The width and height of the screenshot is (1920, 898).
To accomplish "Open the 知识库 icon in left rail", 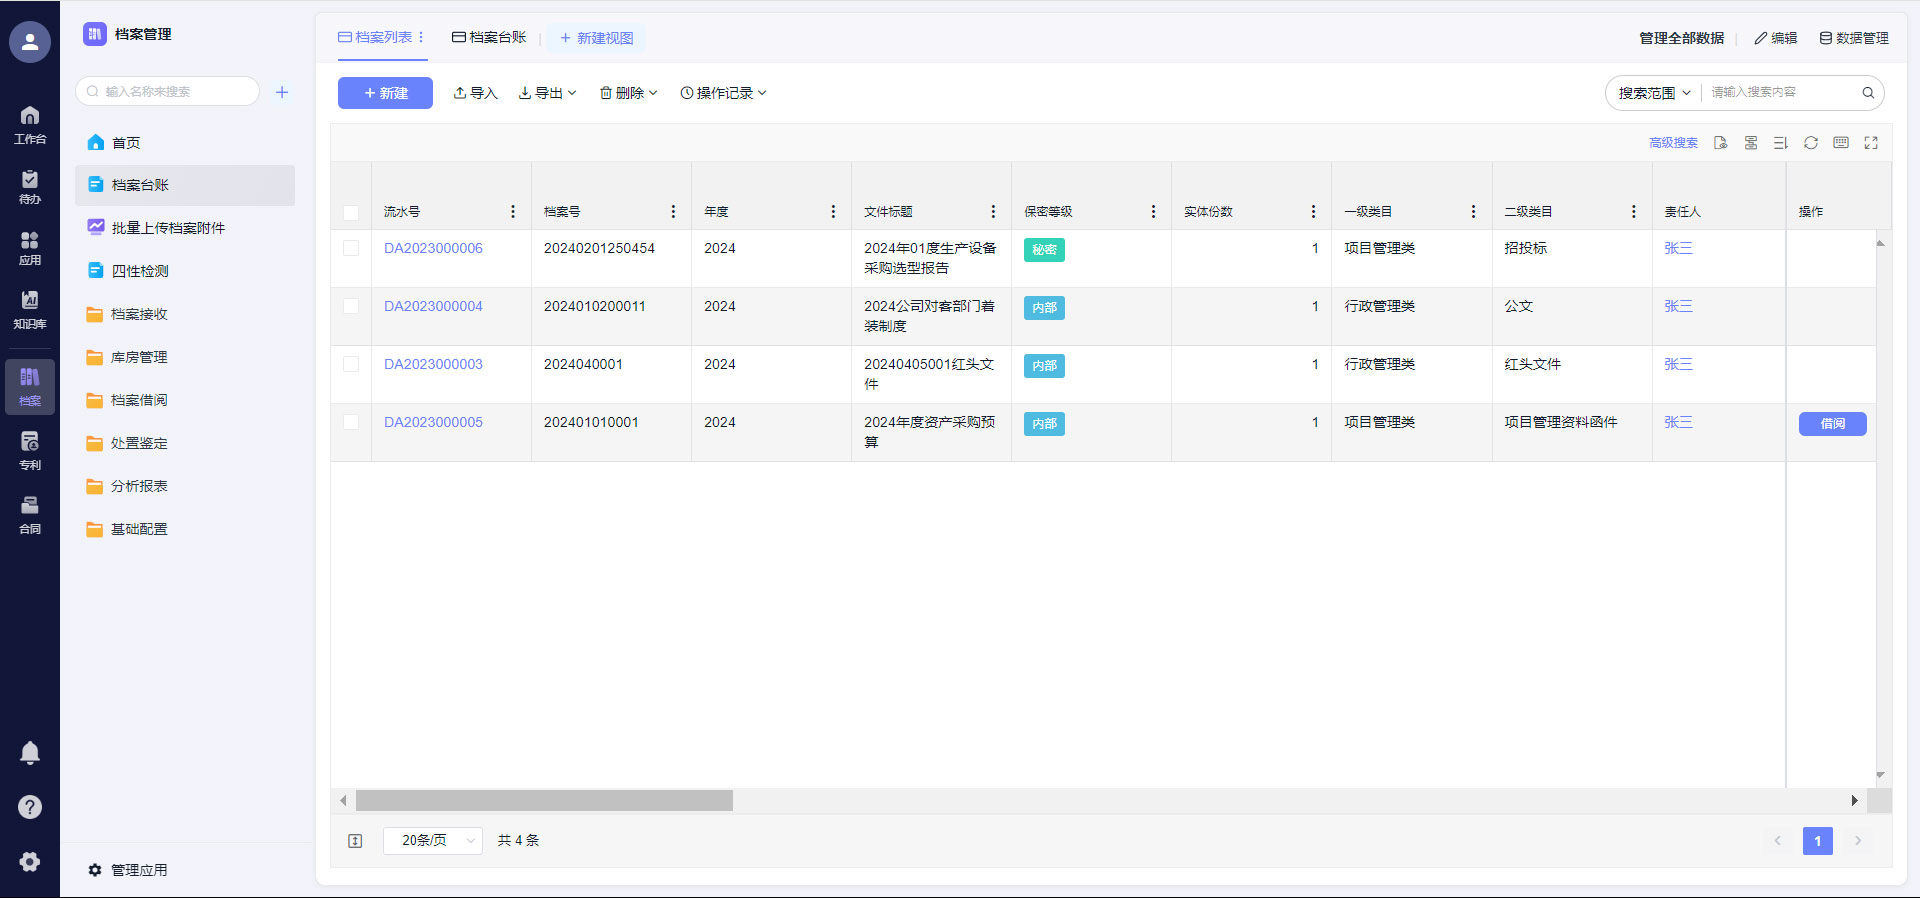I will pos(30,309).
